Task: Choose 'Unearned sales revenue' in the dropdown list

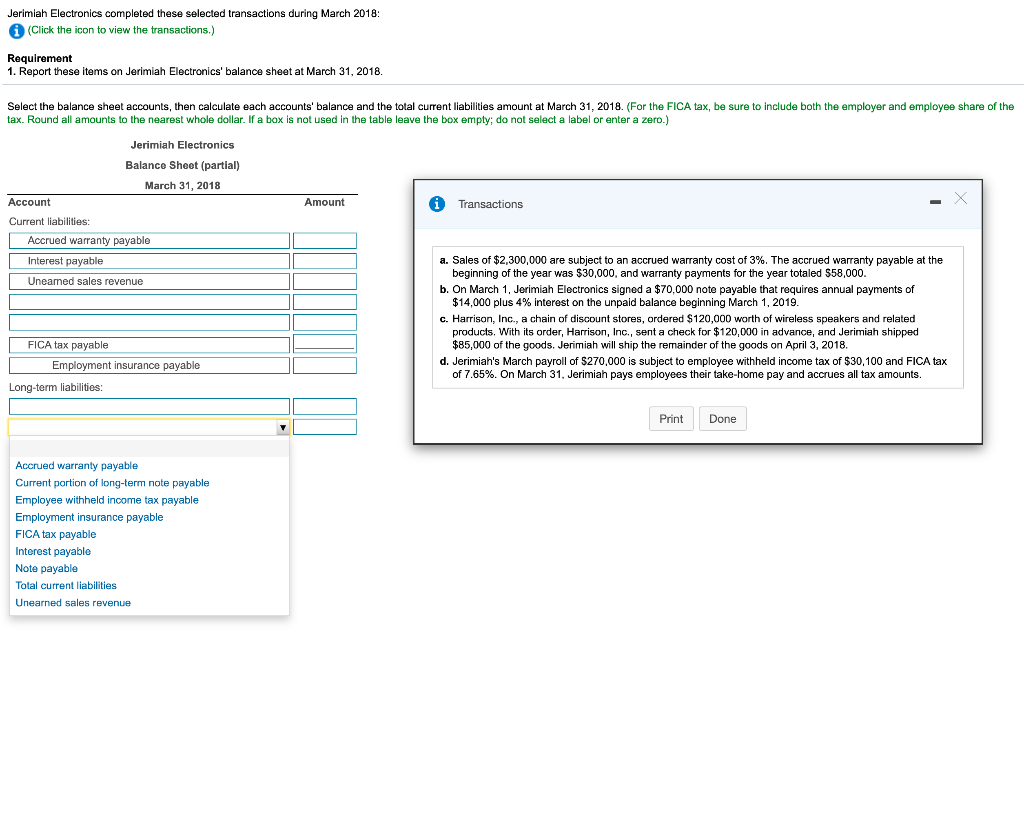Action: (x=73, y=603)
